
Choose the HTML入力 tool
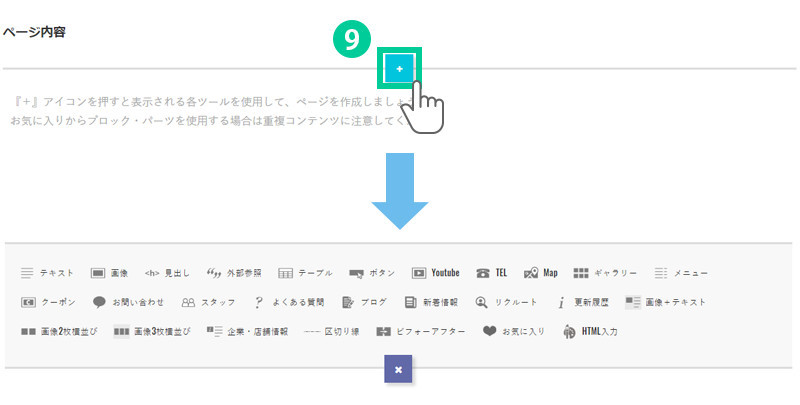coord(590,330)
